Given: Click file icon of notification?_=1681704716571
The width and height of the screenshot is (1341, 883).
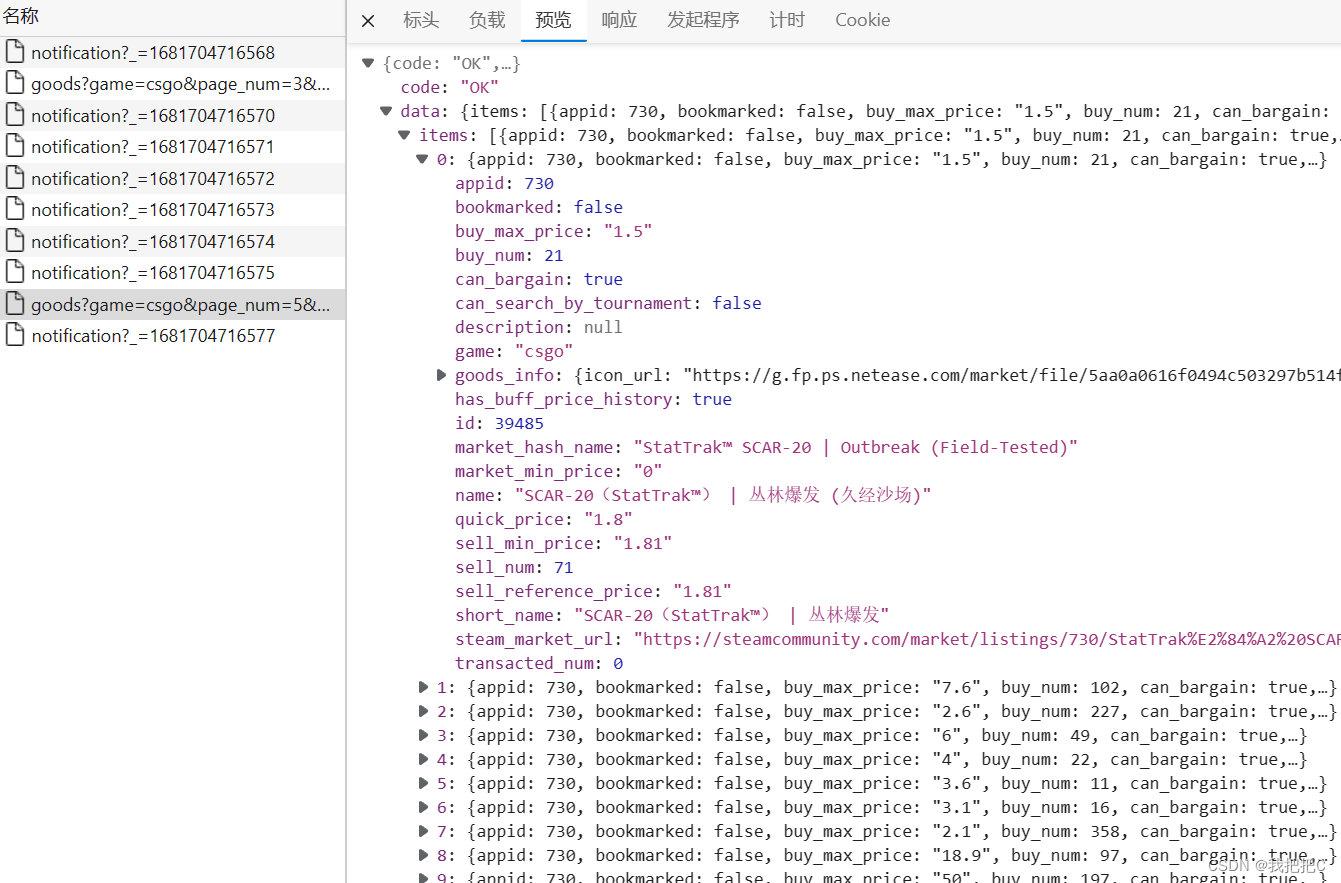Looking at the screenshot, I should click(15, 147).
